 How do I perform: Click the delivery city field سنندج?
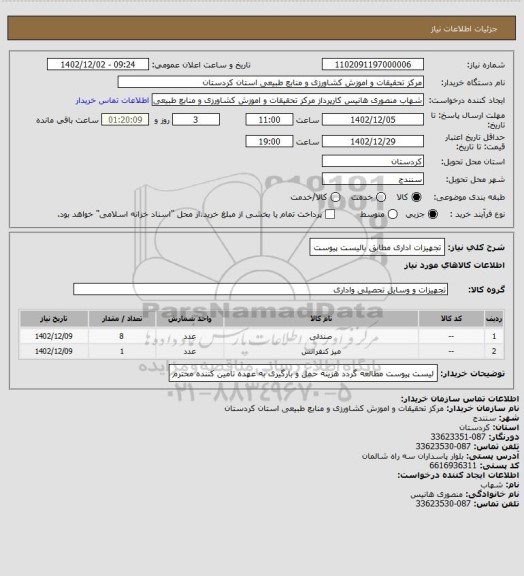click(x=373, y=179)
